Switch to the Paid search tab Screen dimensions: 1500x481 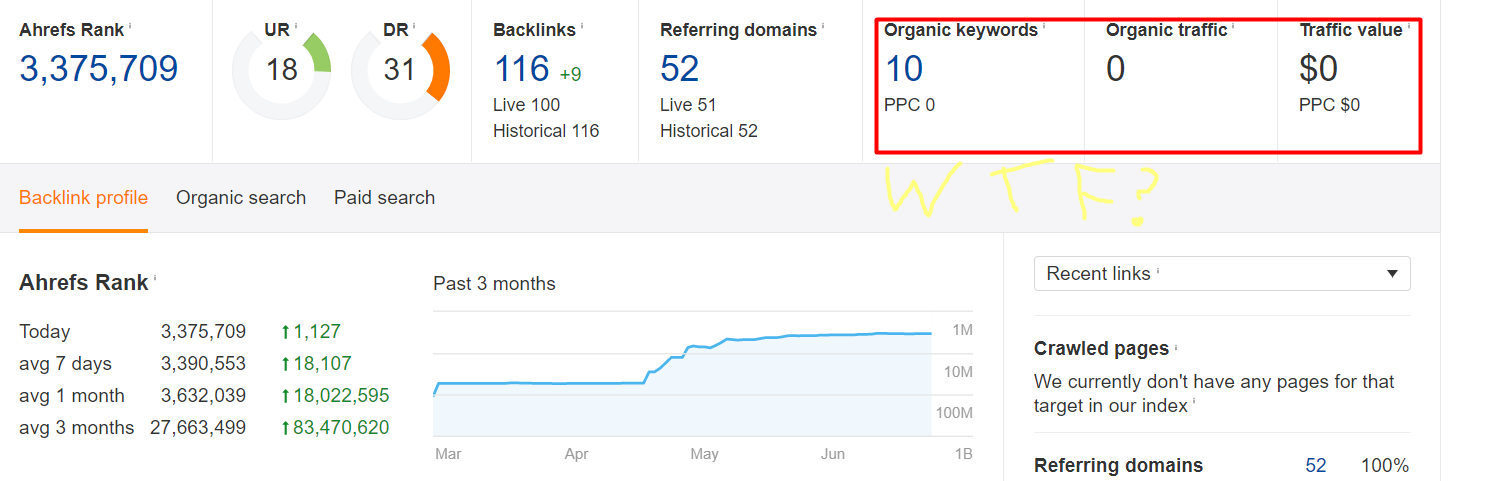[x=384, y=198]
